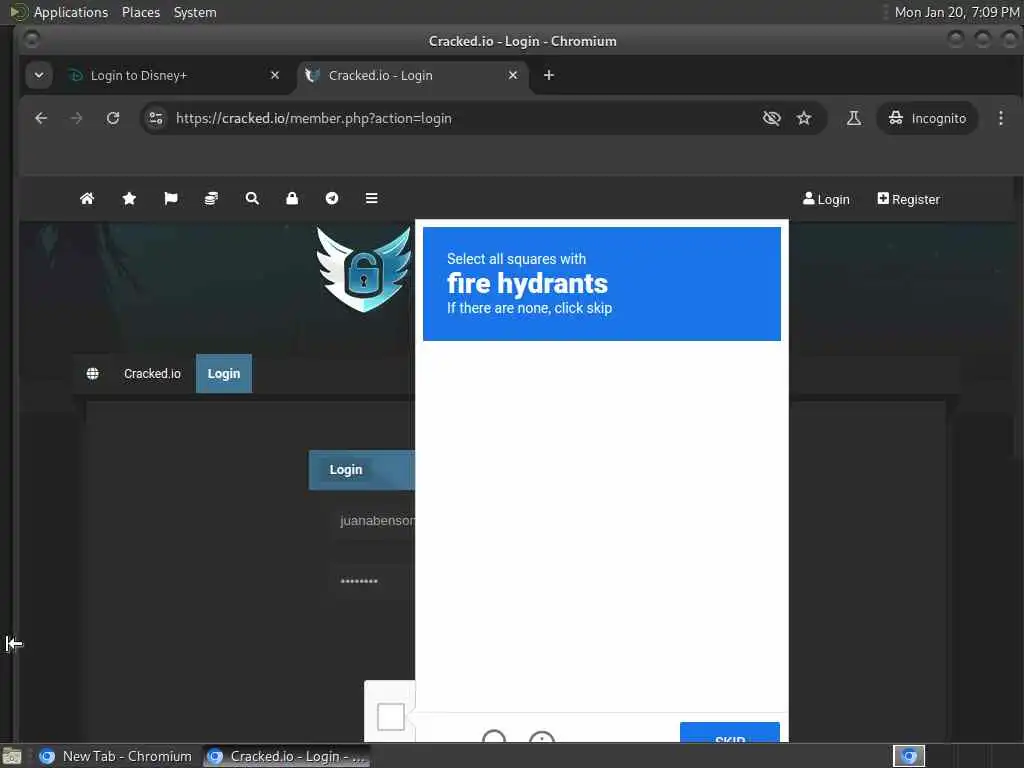Bookmark this page with the star icon
This screenshot has height=768, width=1024.
(x=804, y=118)
